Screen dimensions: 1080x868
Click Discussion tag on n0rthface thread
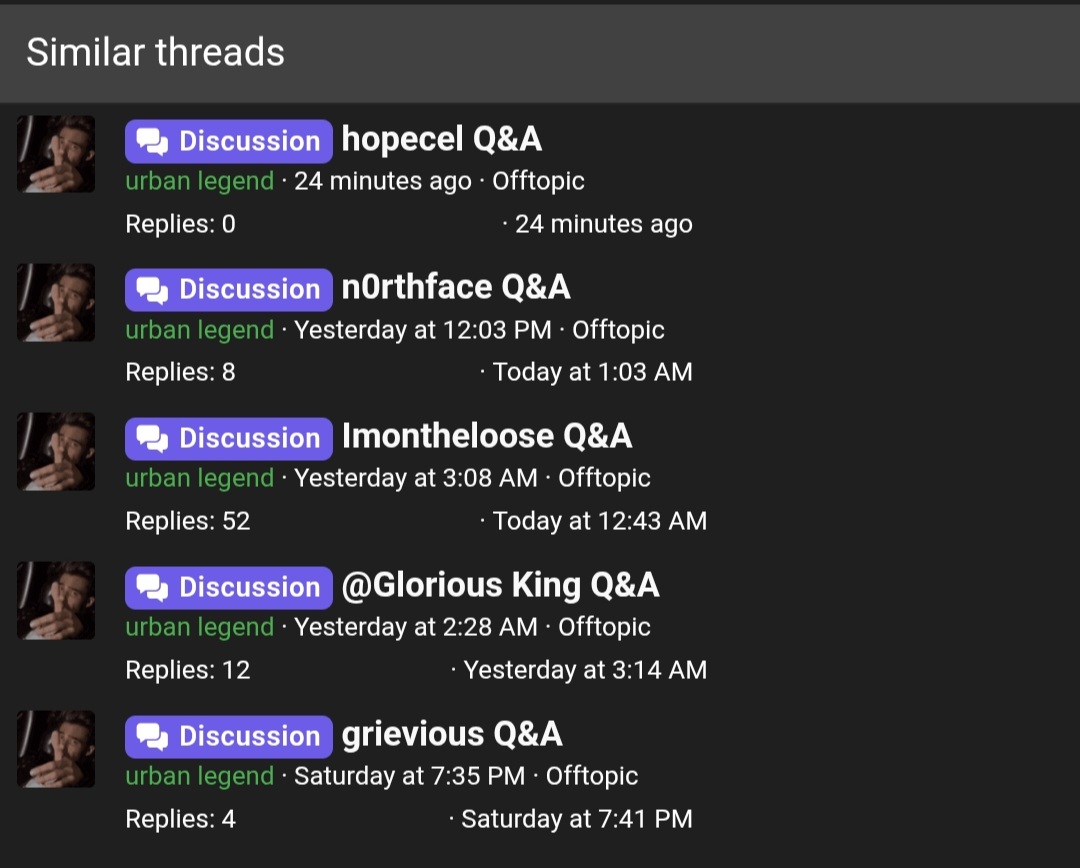pyautogui.click(x=229, y=289)
